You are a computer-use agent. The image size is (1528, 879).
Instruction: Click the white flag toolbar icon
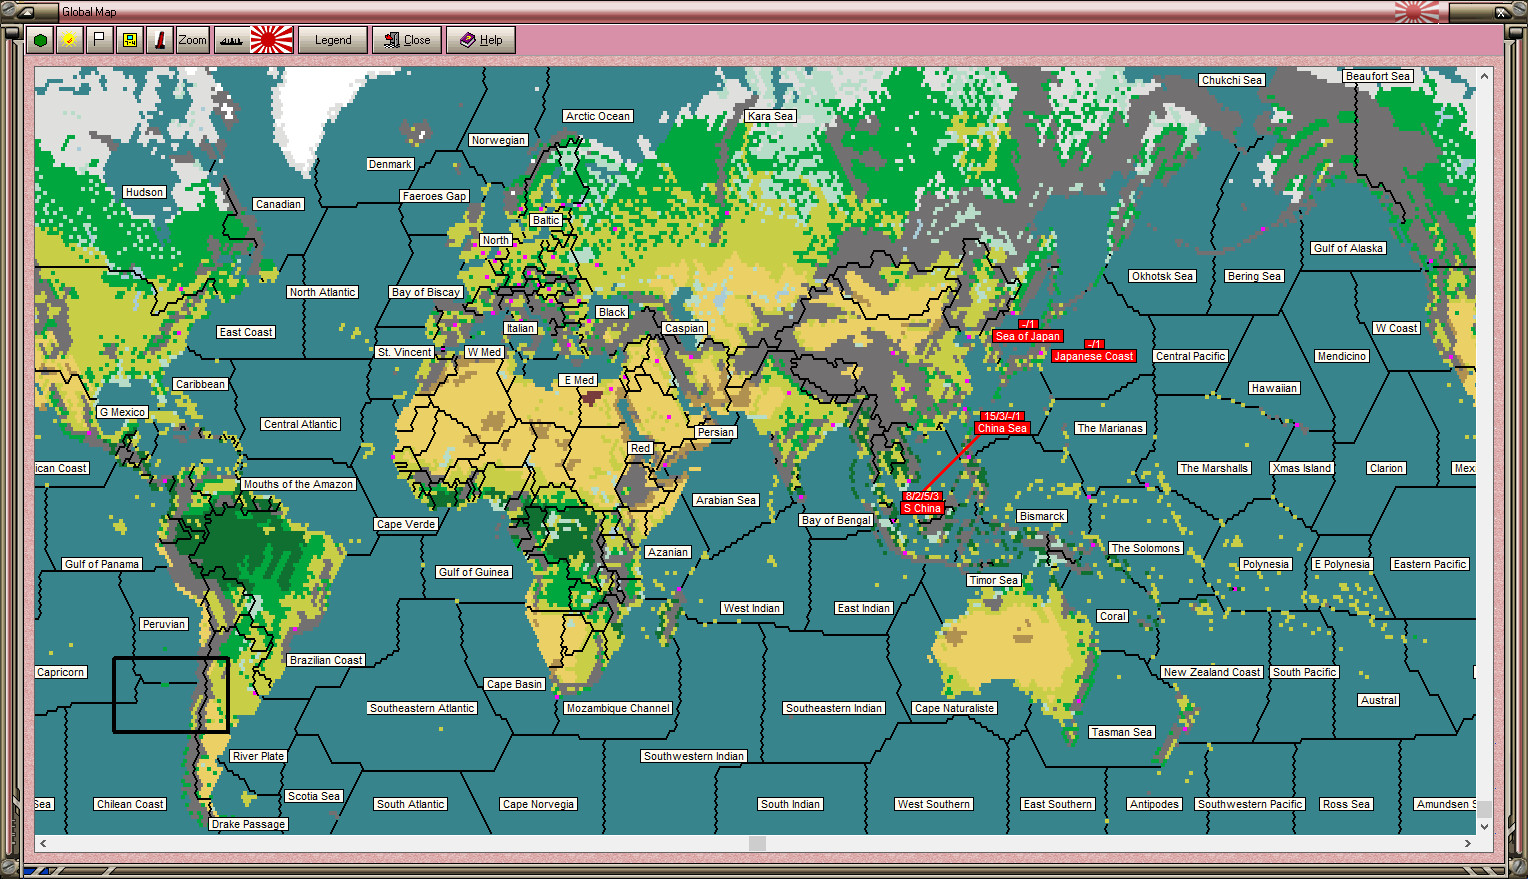click(x=99, y=40)
